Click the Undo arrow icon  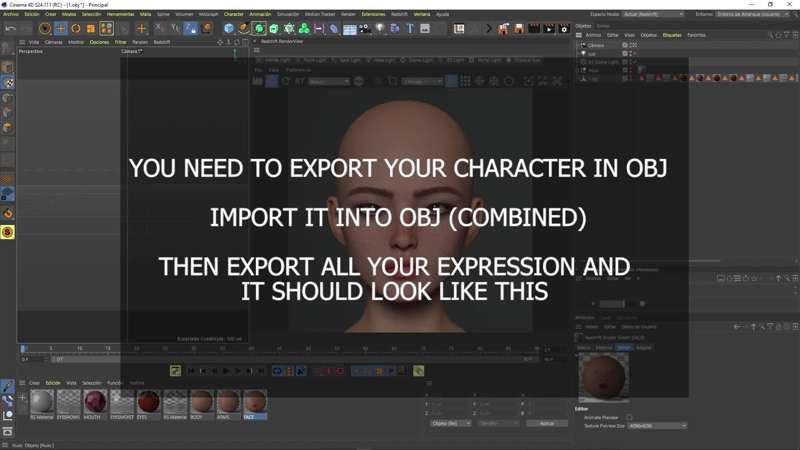point(9,29)
